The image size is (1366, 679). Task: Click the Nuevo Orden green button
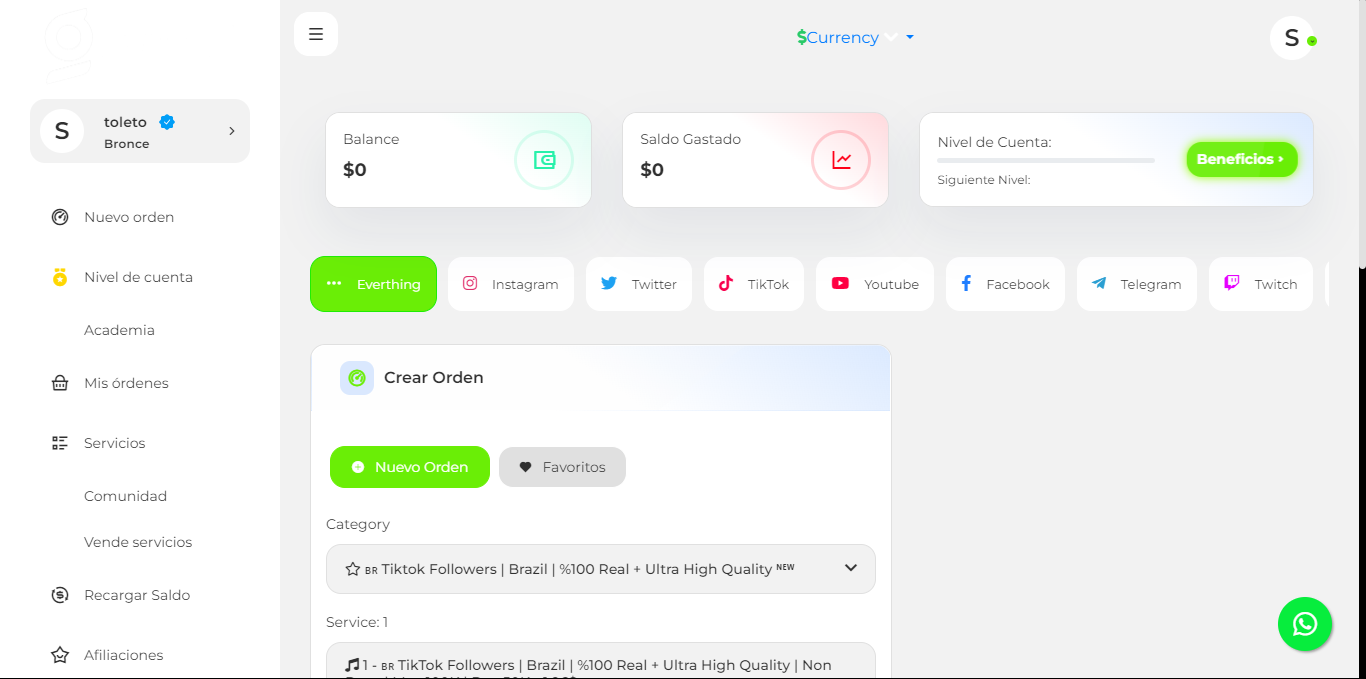410,467
